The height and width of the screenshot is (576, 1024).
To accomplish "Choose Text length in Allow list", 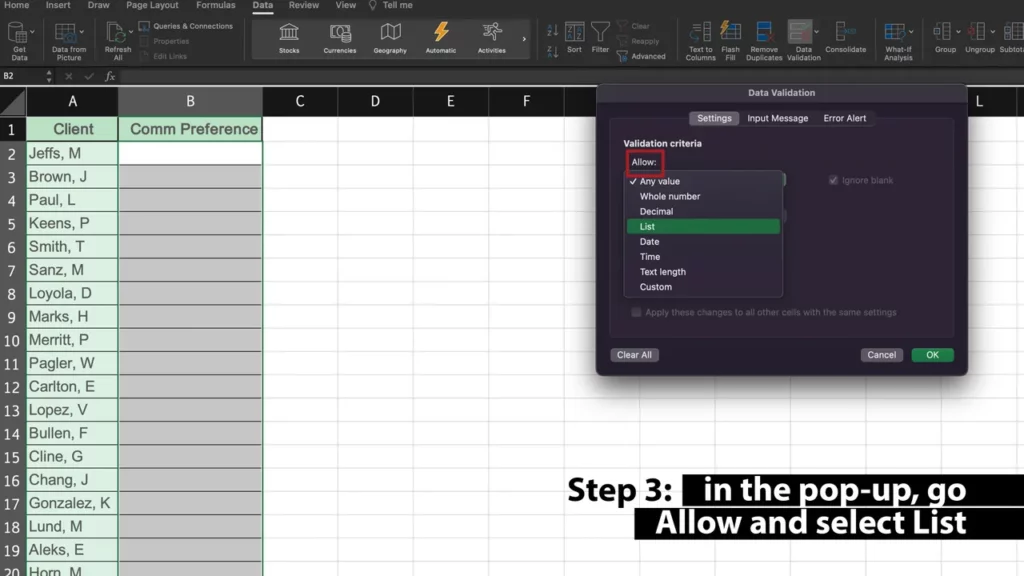I will tap(703, 271).
